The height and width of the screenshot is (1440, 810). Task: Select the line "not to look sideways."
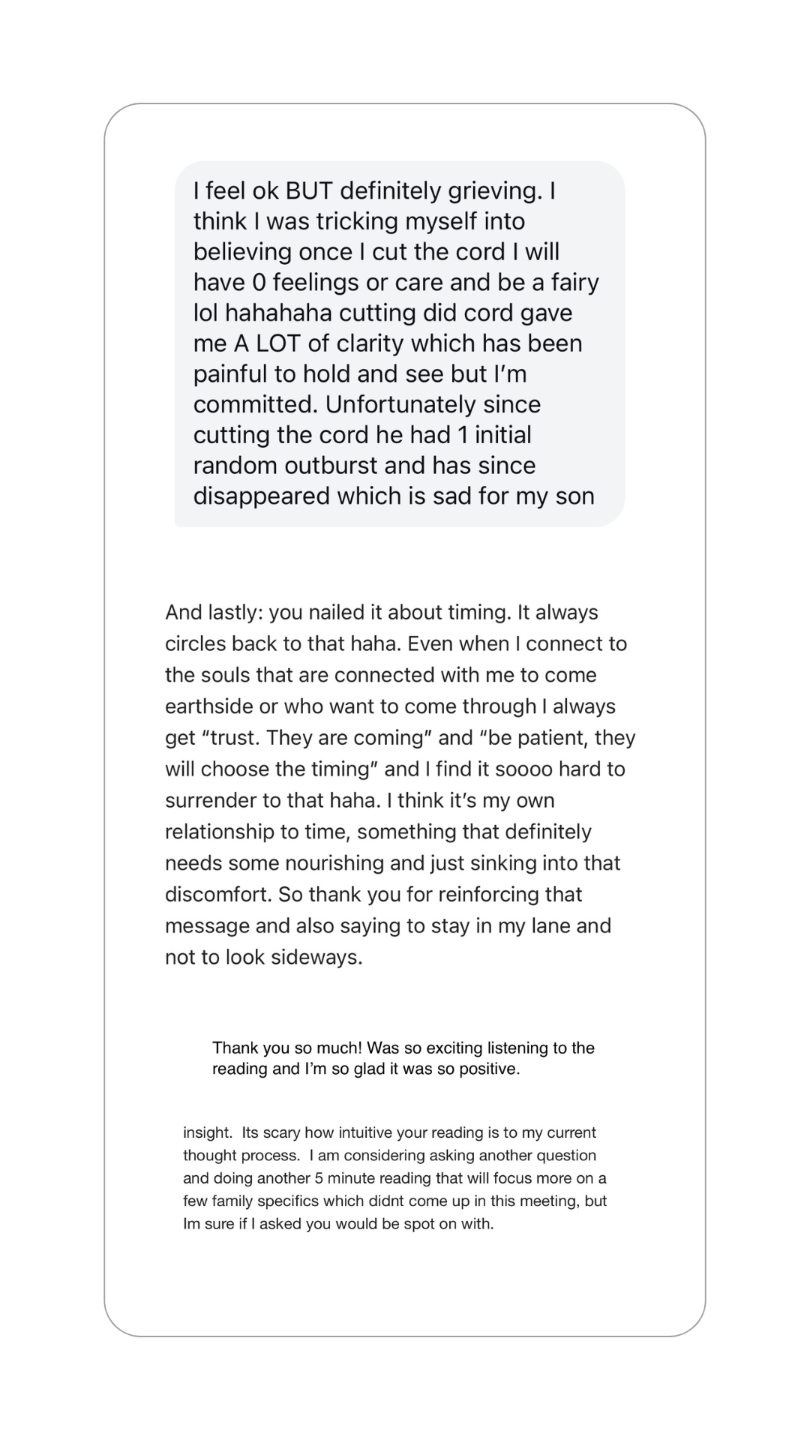(262, 957)
